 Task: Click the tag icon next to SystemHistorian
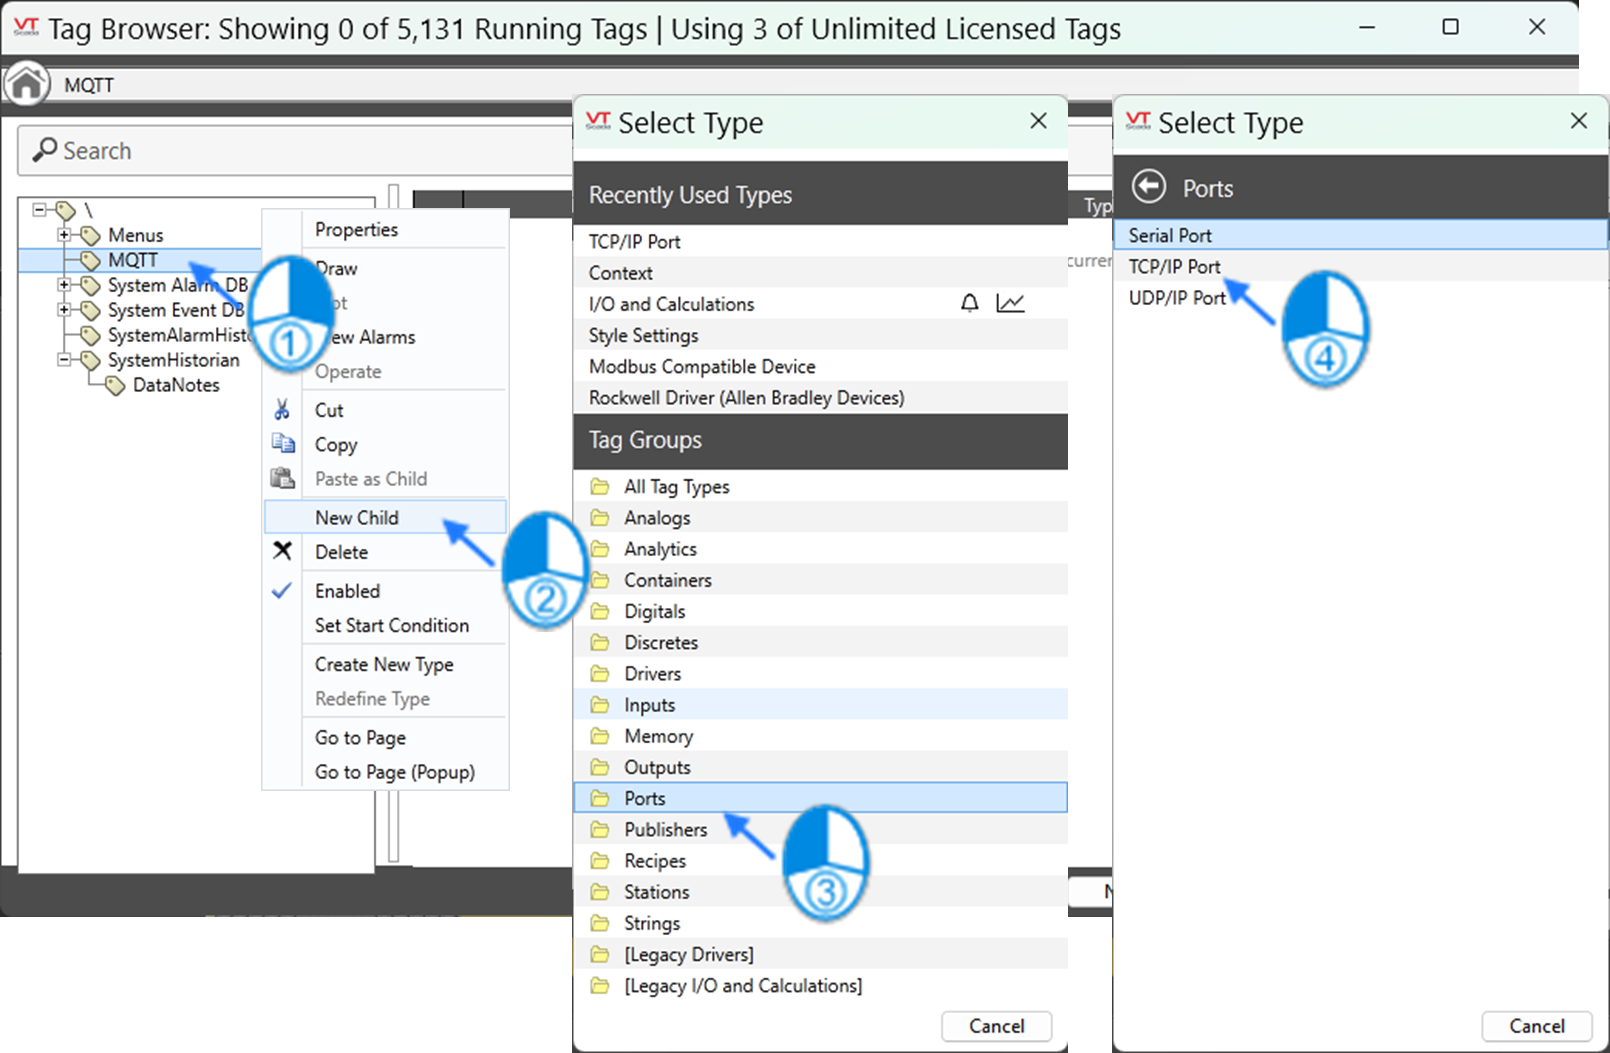coord(90,360)
